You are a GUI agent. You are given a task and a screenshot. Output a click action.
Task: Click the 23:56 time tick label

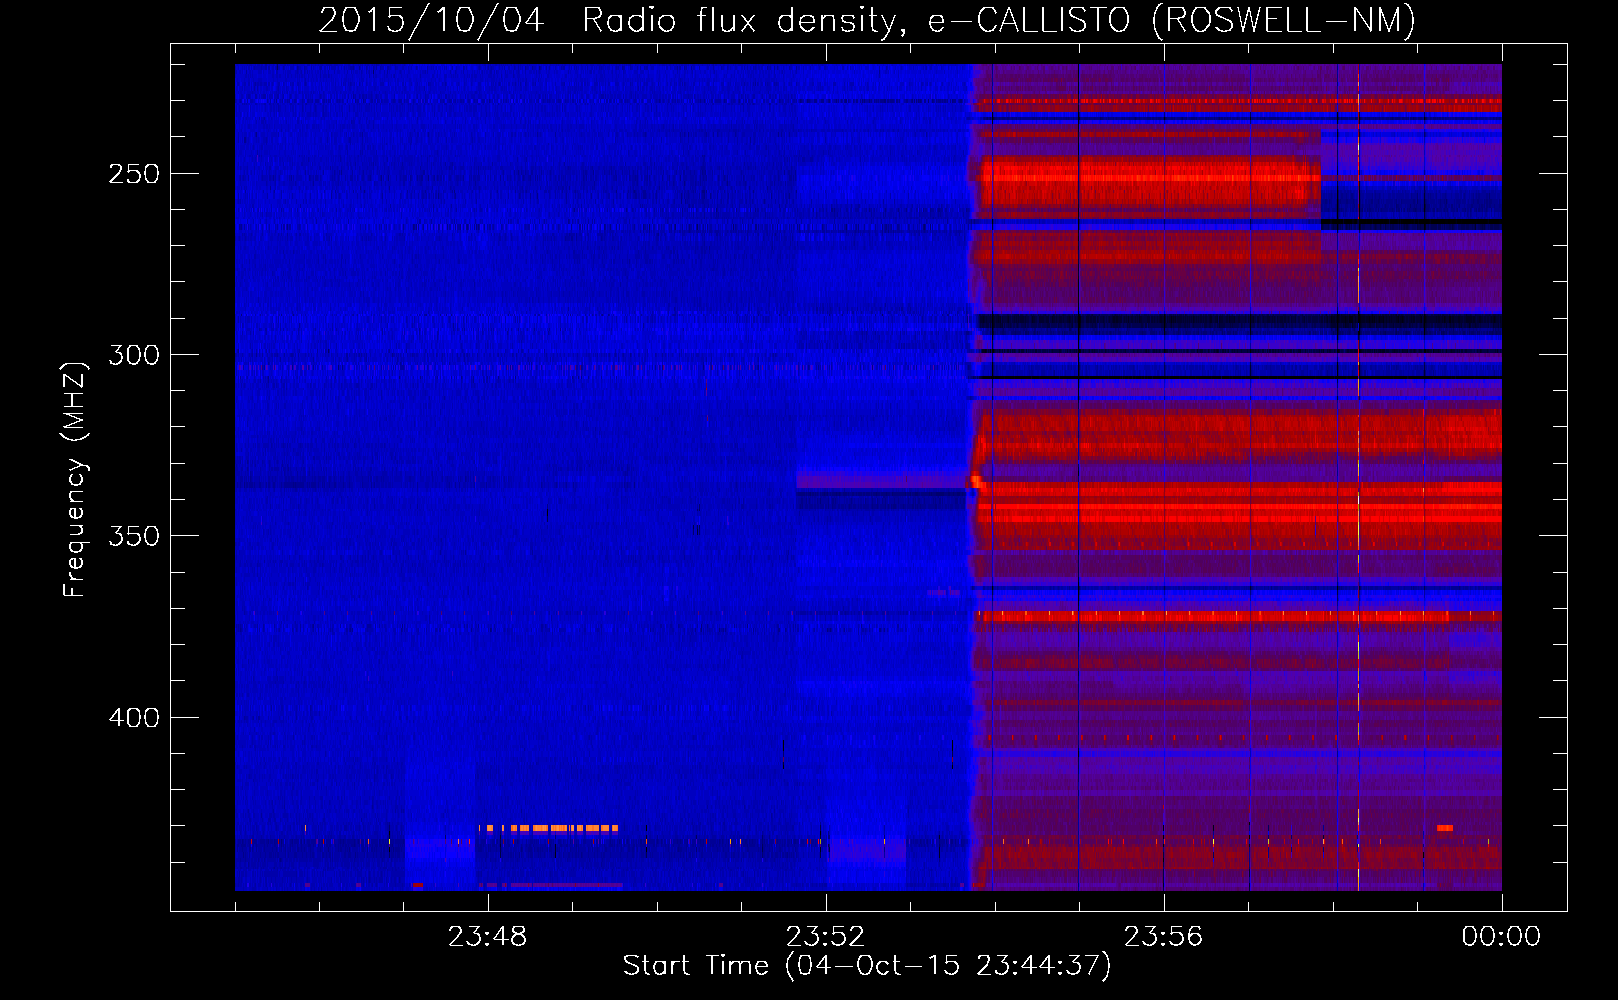pos(1163,937)
